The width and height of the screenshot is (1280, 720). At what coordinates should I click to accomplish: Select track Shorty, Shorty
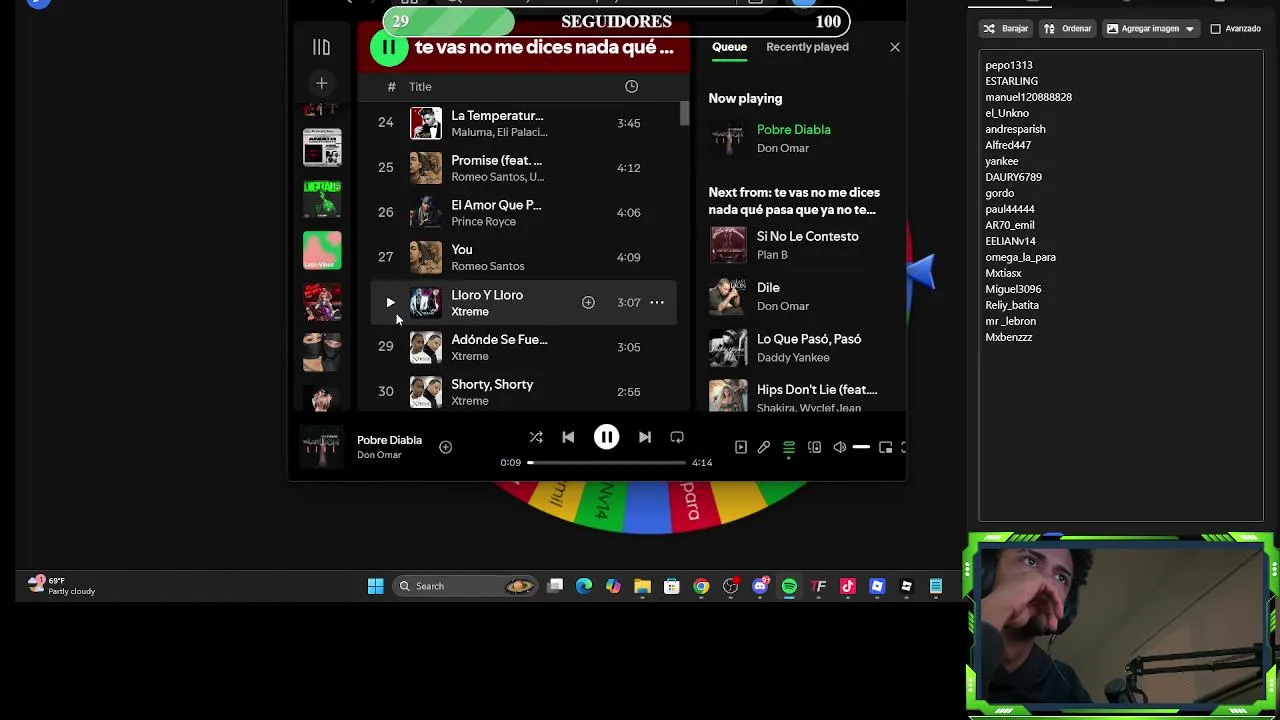click(523, 392)
